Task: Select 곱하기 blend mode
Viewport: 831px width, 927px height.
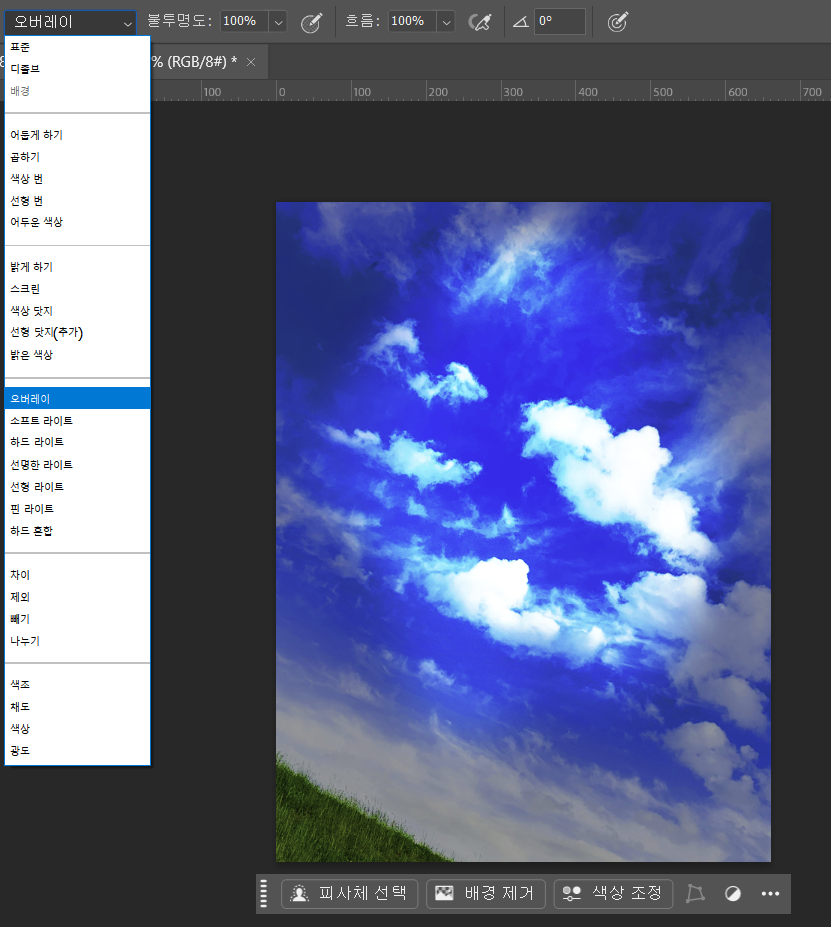Action: point(25,157)
